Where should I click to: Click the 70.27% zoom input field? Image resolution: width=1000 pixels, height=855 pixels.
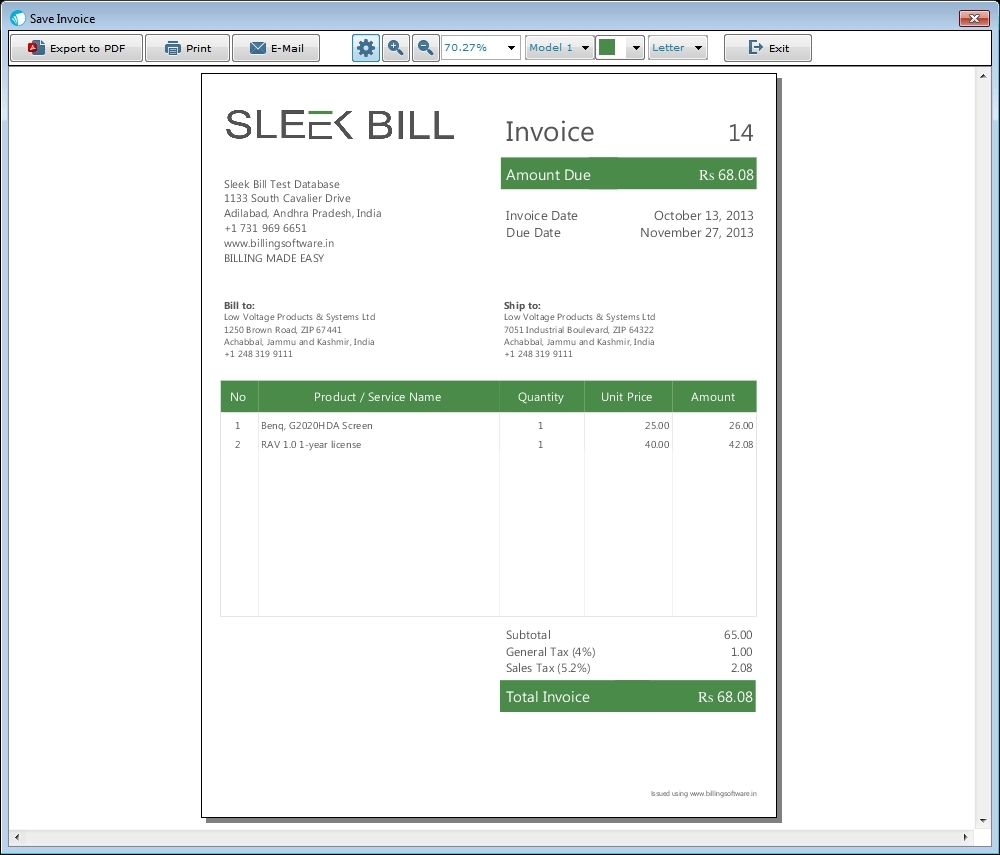pyautogui.click(x=473, y=48)
